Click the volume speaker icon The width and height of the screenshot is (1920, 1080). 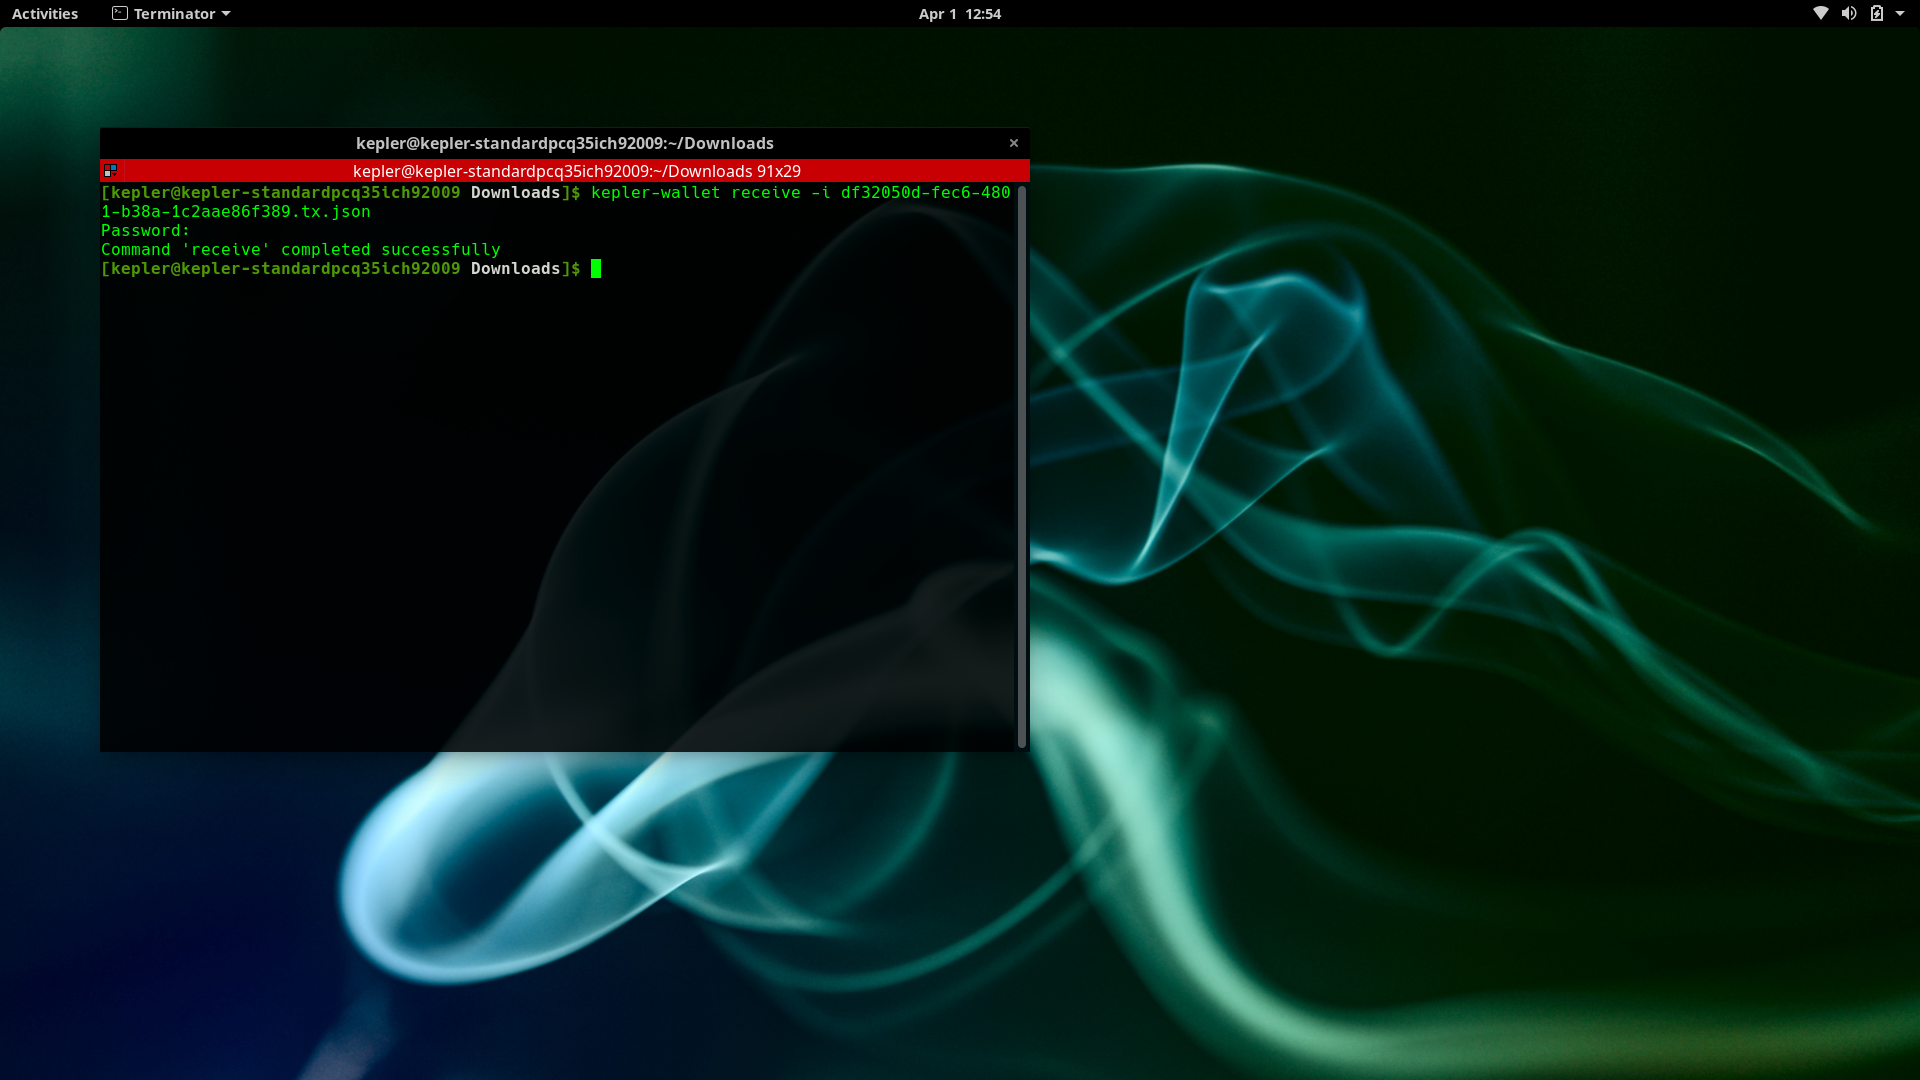click(1849, 14)
